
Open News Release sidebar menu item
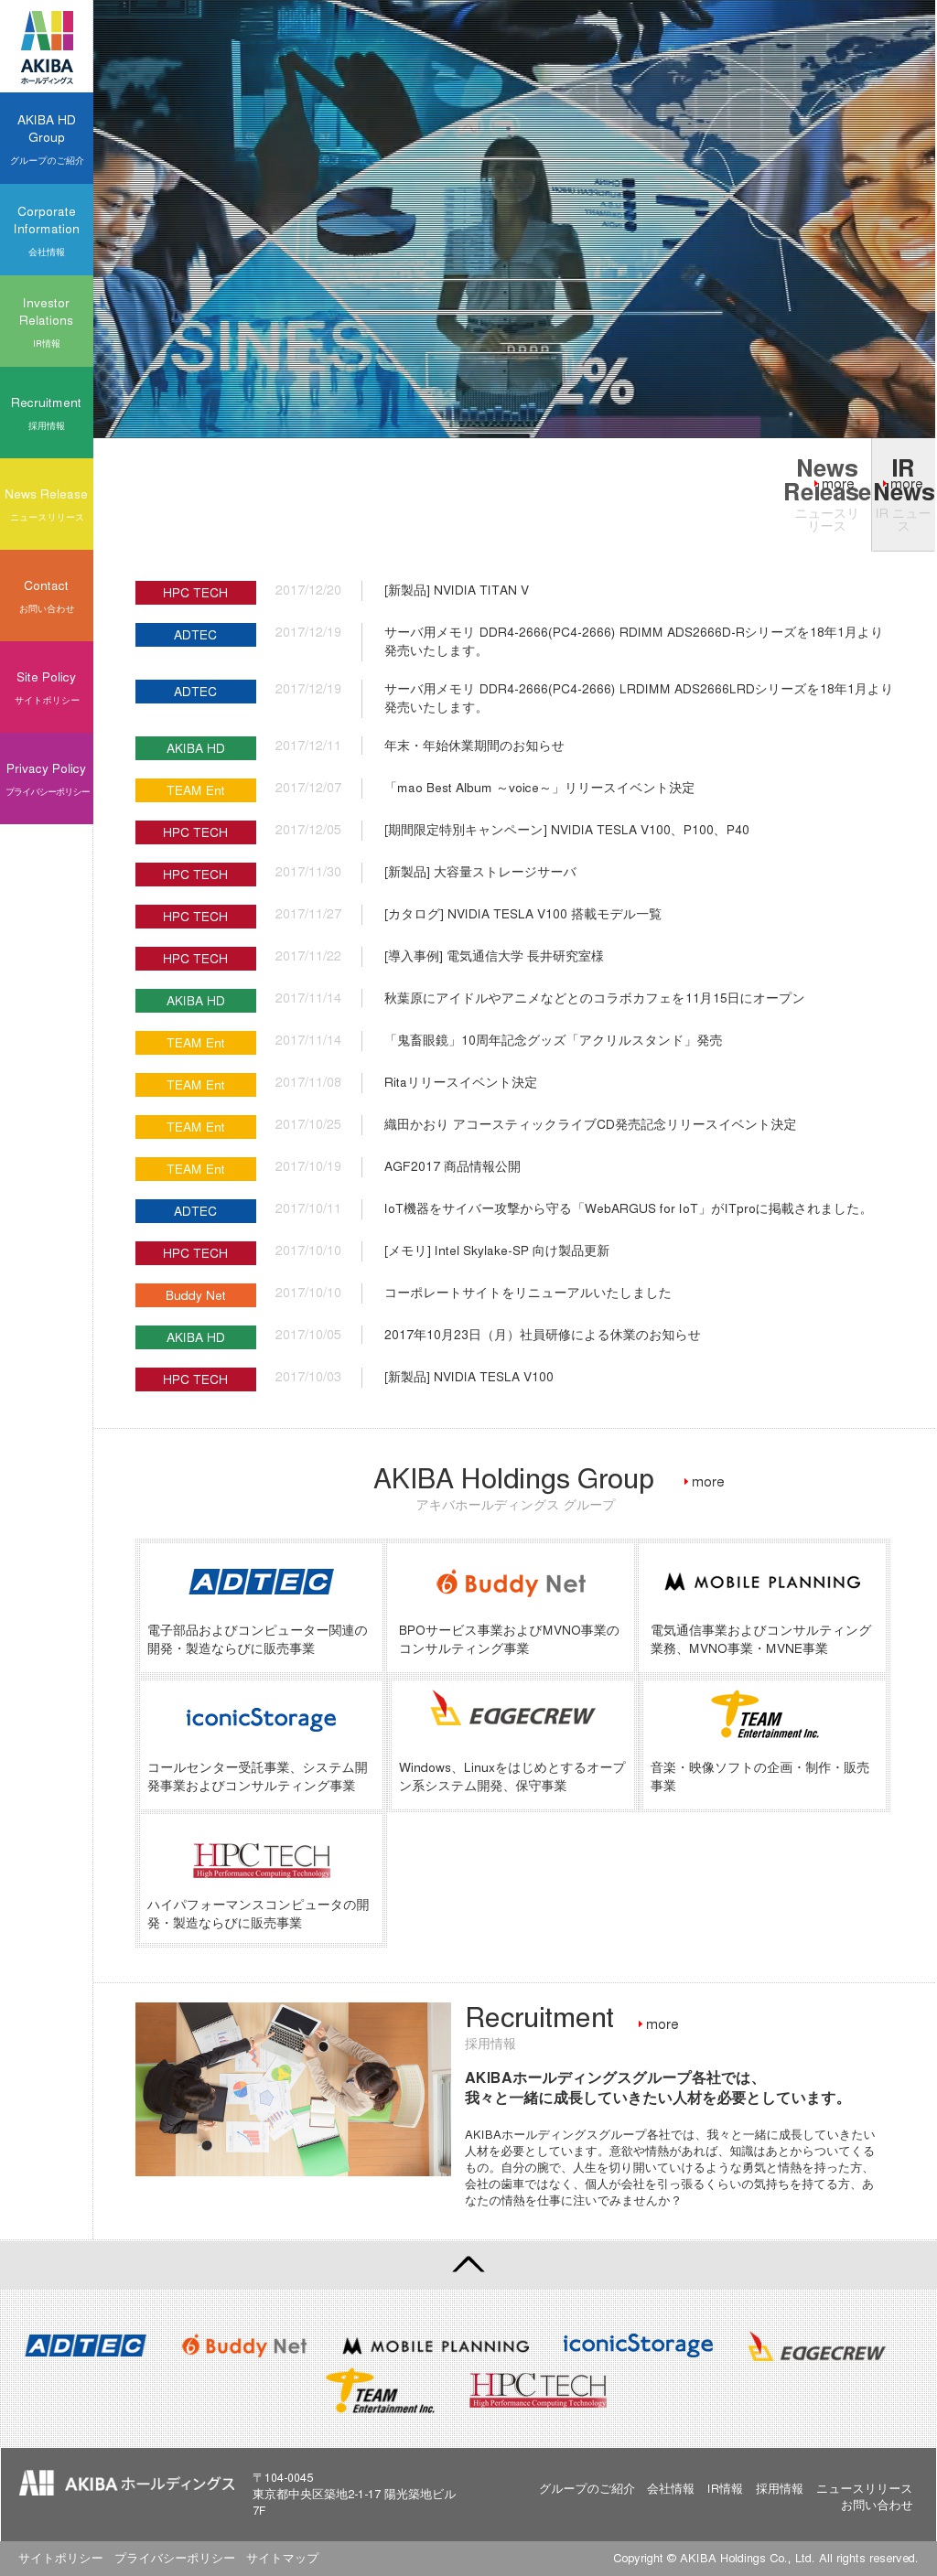point(46,504)
